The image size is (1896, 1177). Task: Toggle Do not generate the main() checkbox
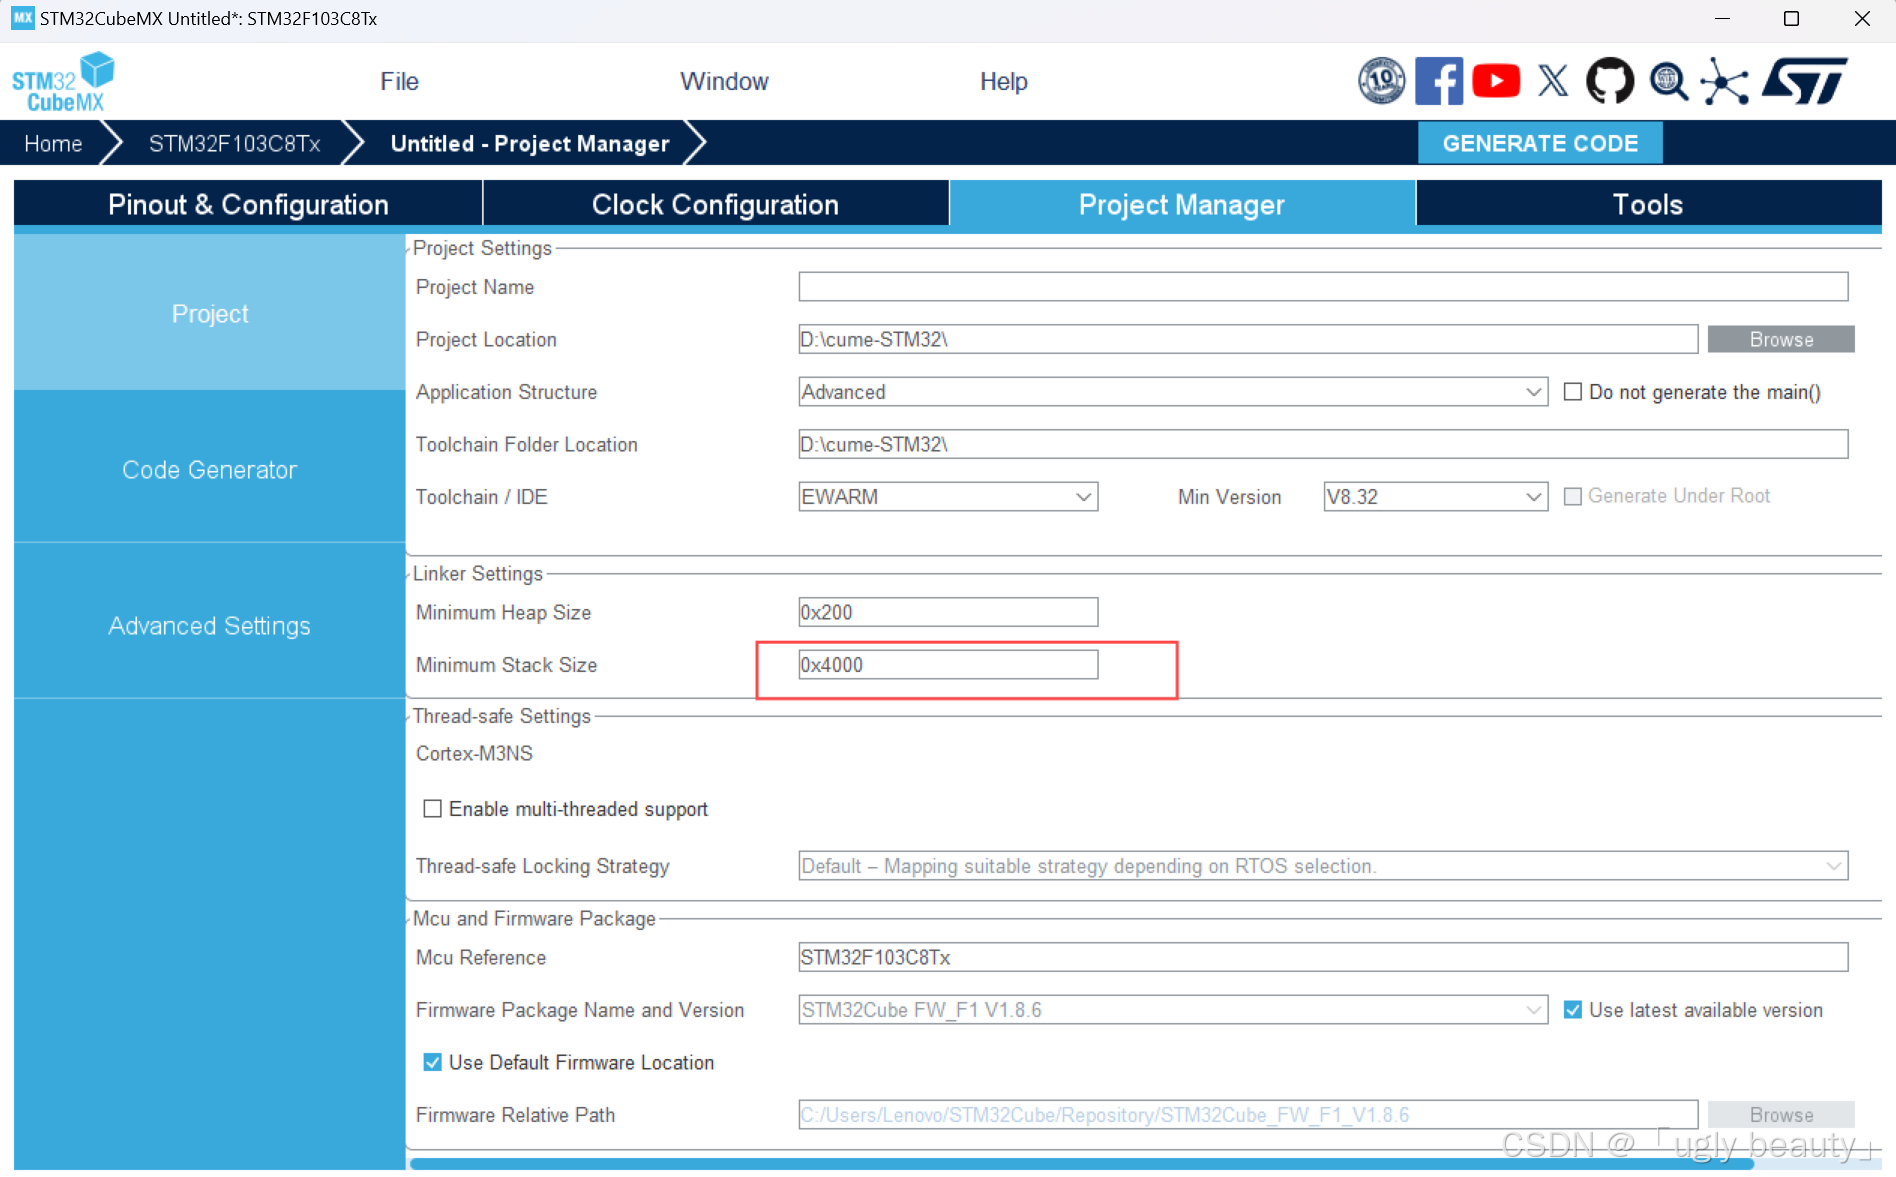1573,392
